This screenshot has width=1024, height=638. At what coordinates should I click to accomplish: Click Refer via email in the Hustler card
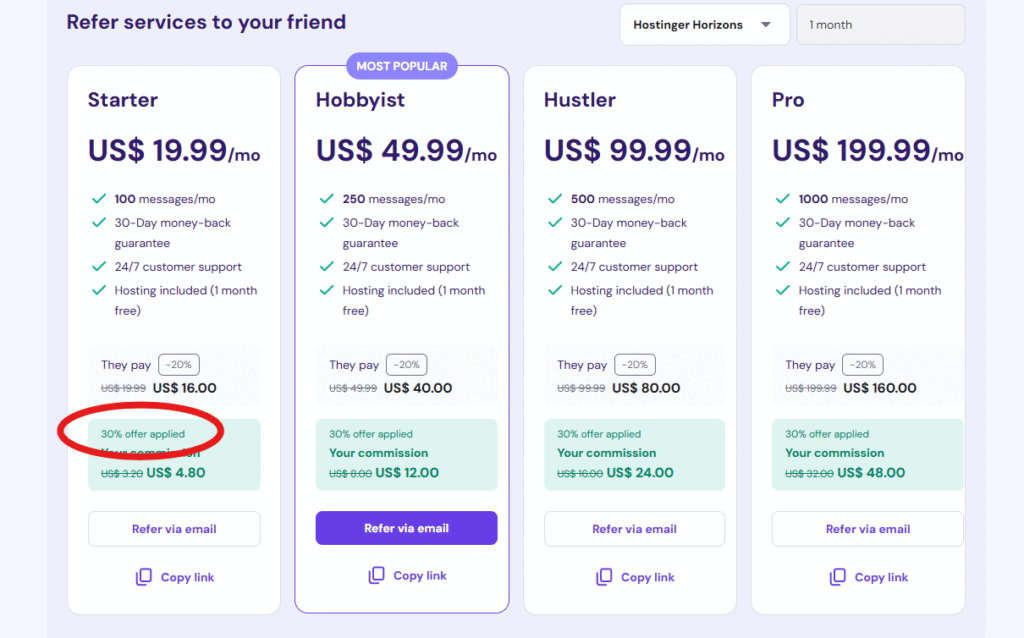point(634,529)
